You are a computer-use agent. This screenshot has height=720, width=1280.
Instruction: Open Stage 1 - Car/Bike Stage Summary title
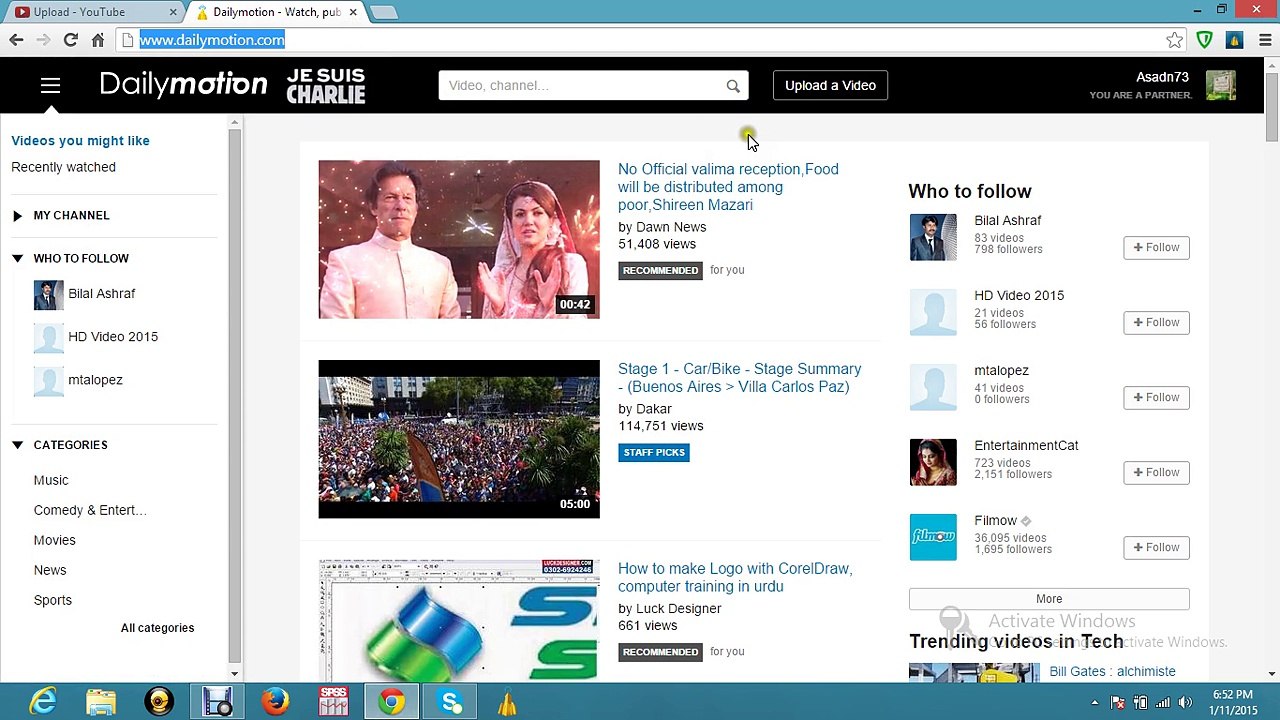point(739,378)
